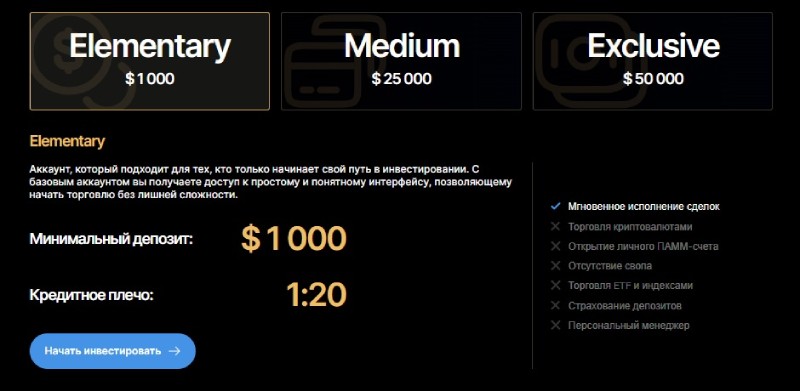Select the Elementary account tab

point(149,61)
